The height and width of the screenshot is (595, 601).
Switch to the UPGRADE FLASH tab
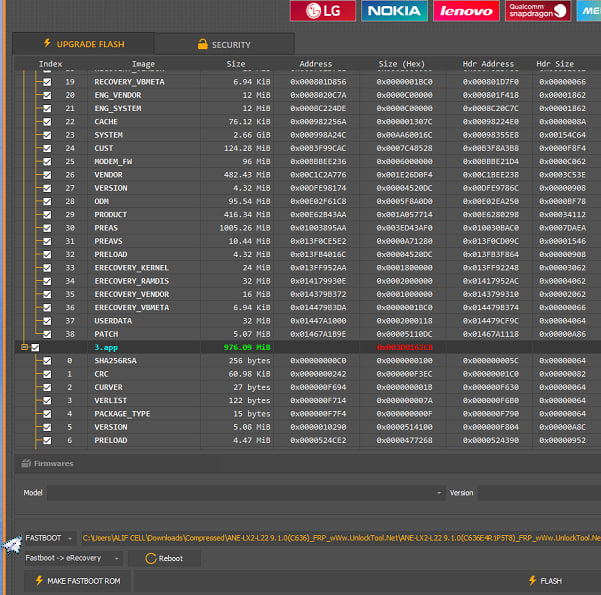tap(83, 44)
